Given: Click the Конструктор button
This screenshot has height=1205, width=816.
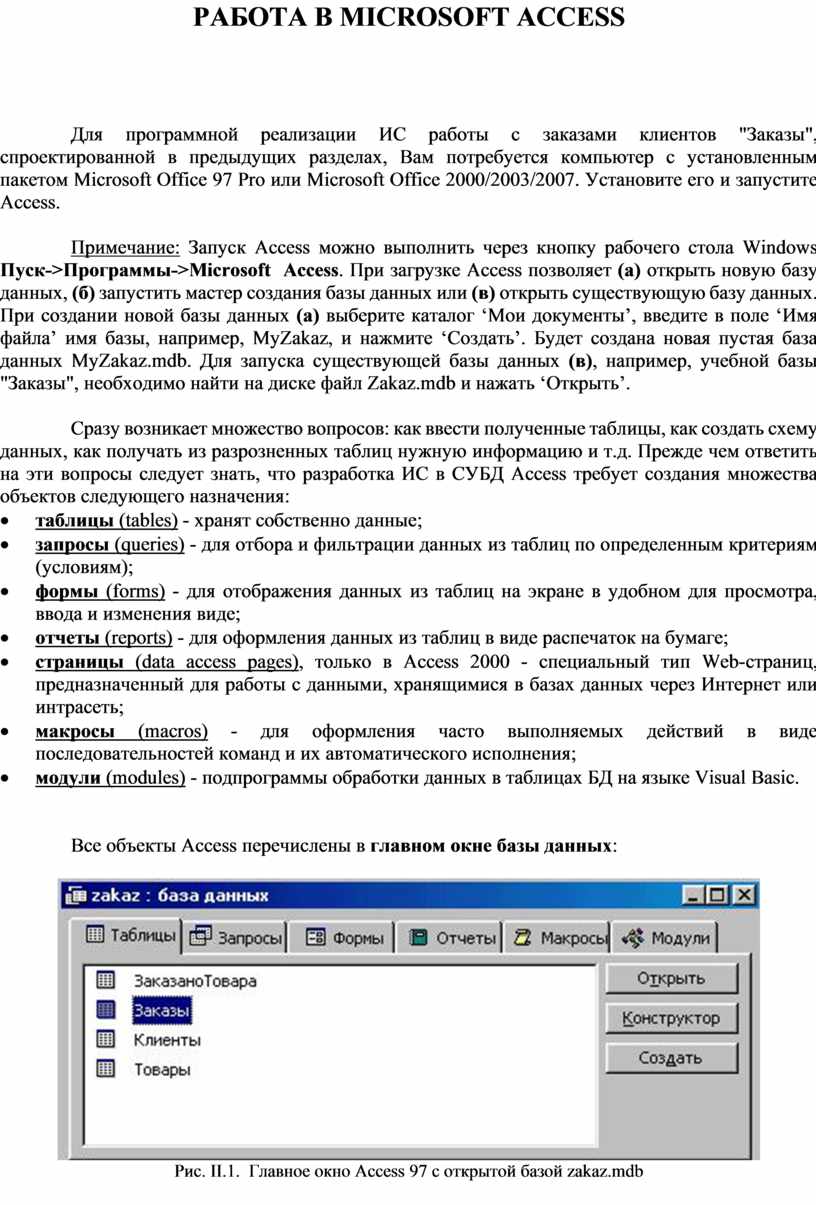Looking at the screenshot, I should pos(672,1018).
